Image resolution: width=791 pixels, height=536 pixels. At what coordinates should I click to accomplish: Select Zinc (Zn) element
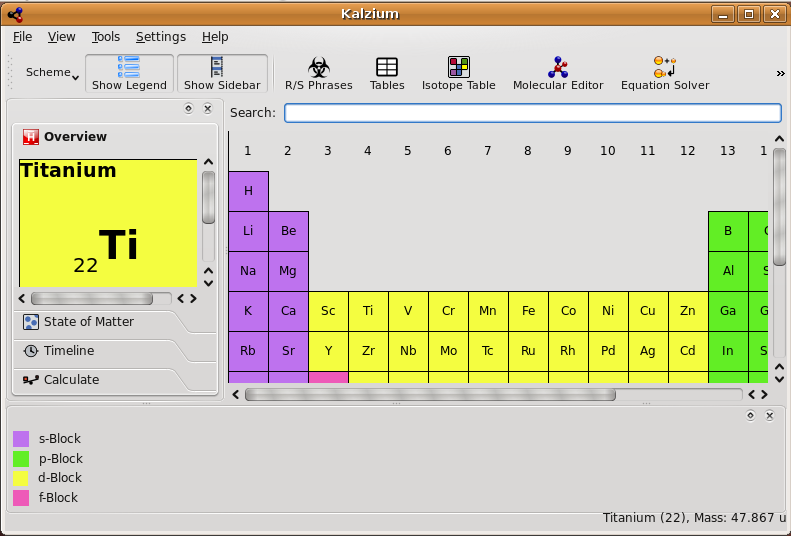(x=688, y=311)
